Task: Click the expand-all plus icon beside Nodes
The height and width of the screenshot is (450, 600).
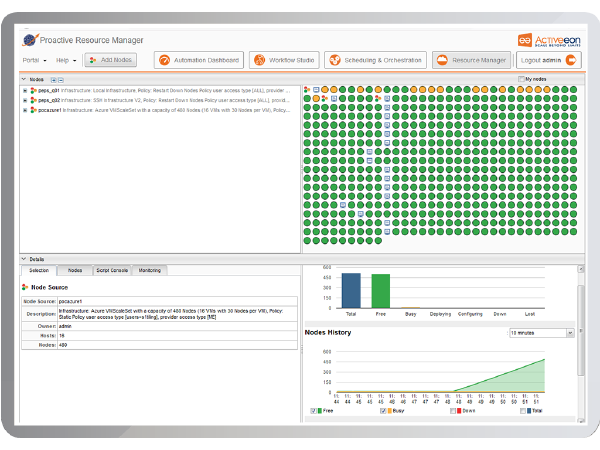Action: point(54,80)
